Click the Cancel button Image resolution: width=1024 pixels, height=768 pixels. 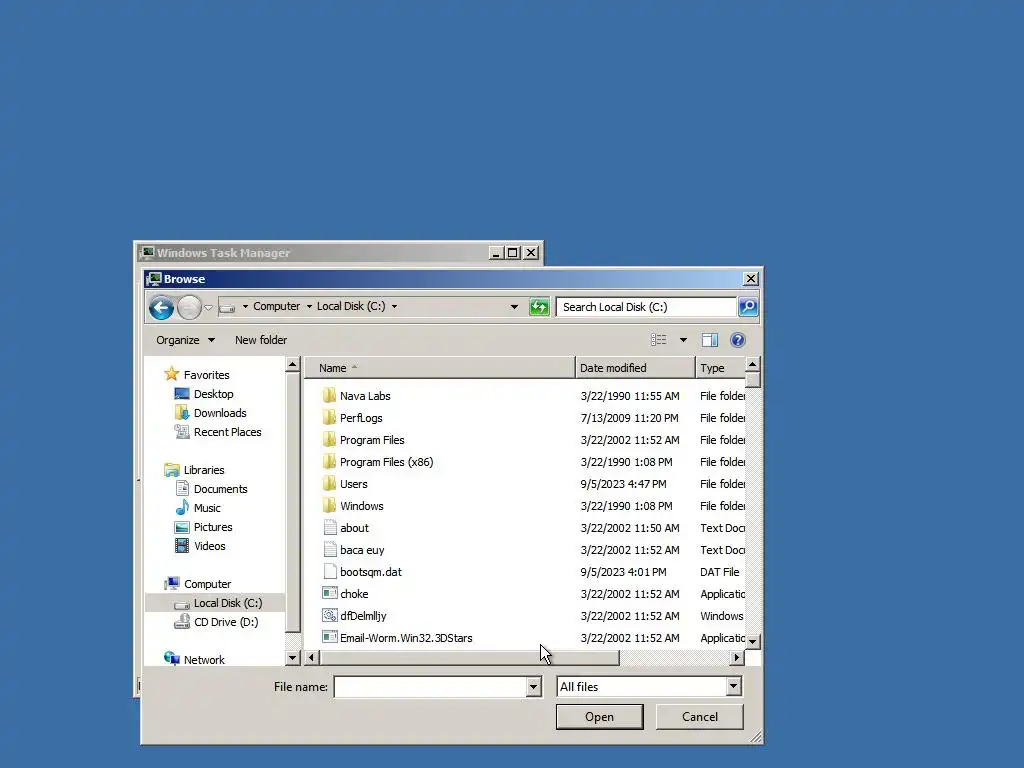(699, 716)
